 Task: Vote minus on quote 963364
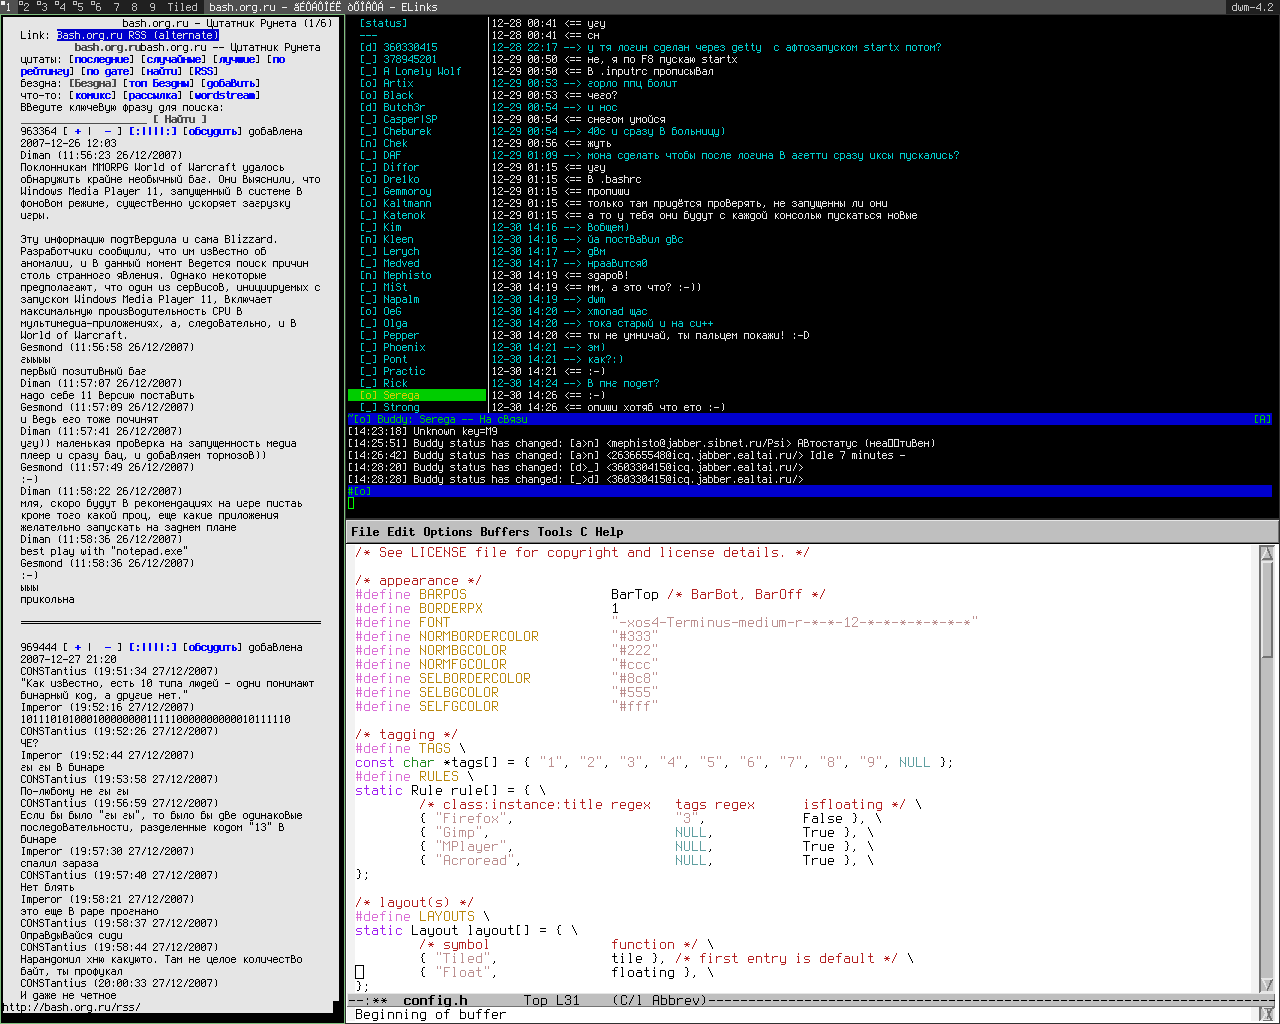coord(107,131)
